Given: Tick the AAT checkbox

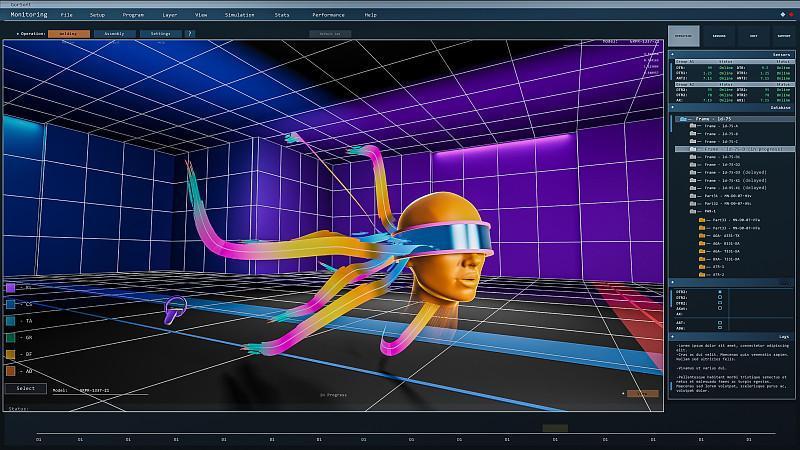Looking at the screenshot, I should 720,323.
